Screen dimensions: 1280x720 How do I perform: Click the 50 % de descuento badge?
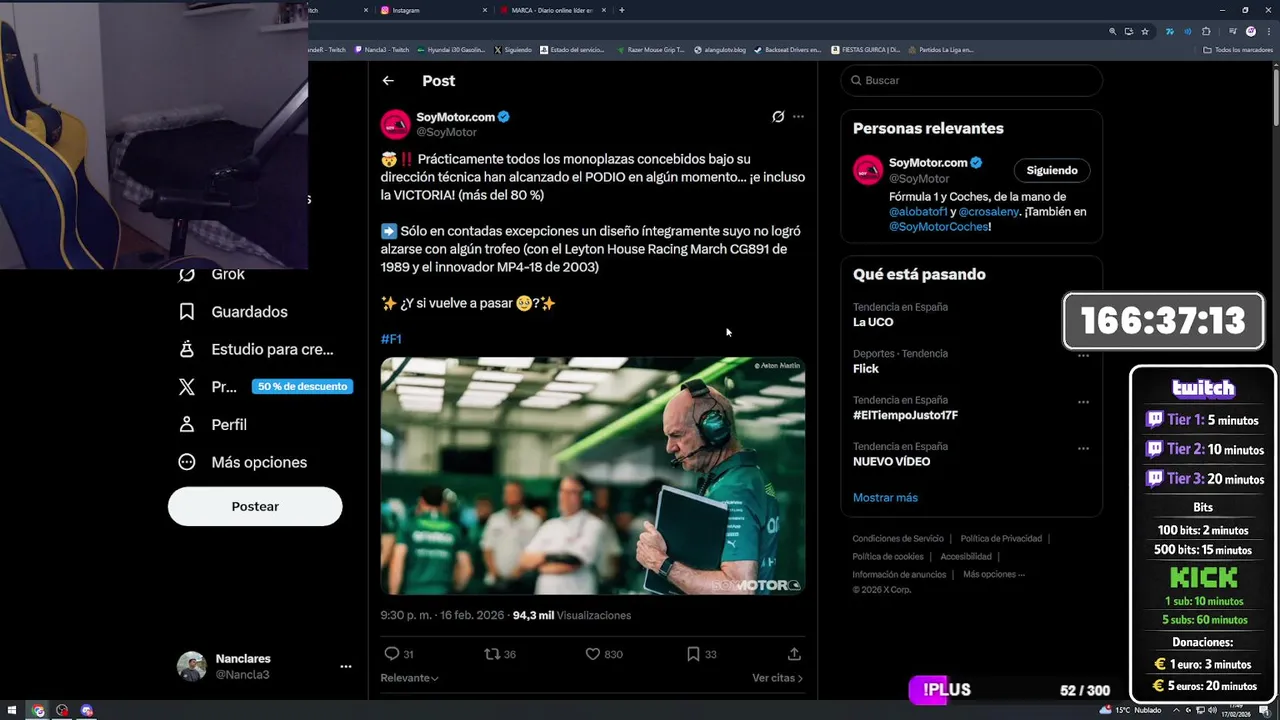(302, 387)
